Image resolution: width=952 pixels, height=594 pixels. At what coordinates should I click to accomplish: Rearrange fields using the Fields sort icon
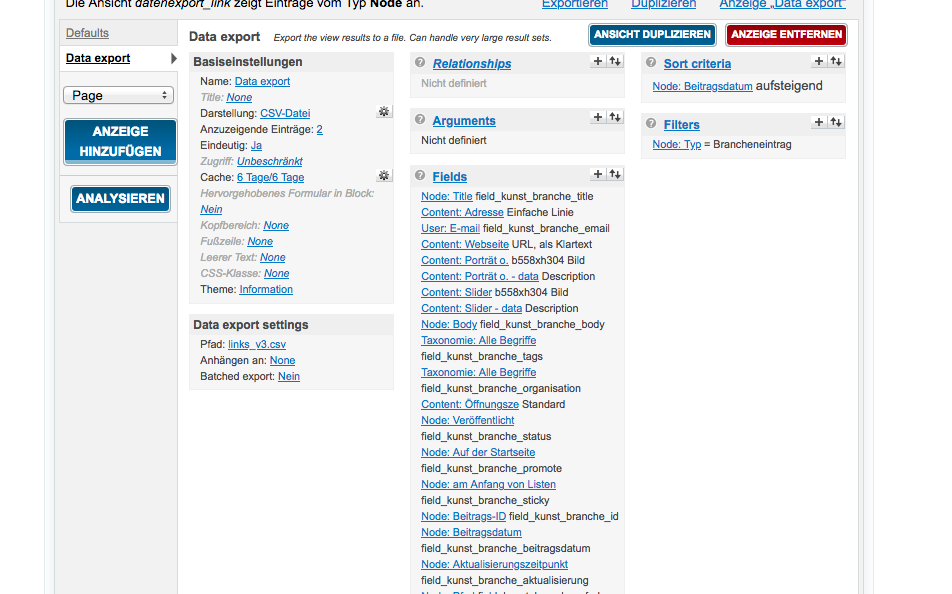coord(615,174)
